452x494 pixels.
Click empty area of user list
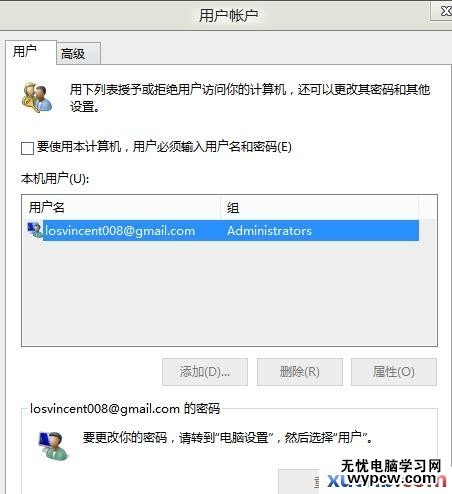pyautogui.click(x=229, y=293)
